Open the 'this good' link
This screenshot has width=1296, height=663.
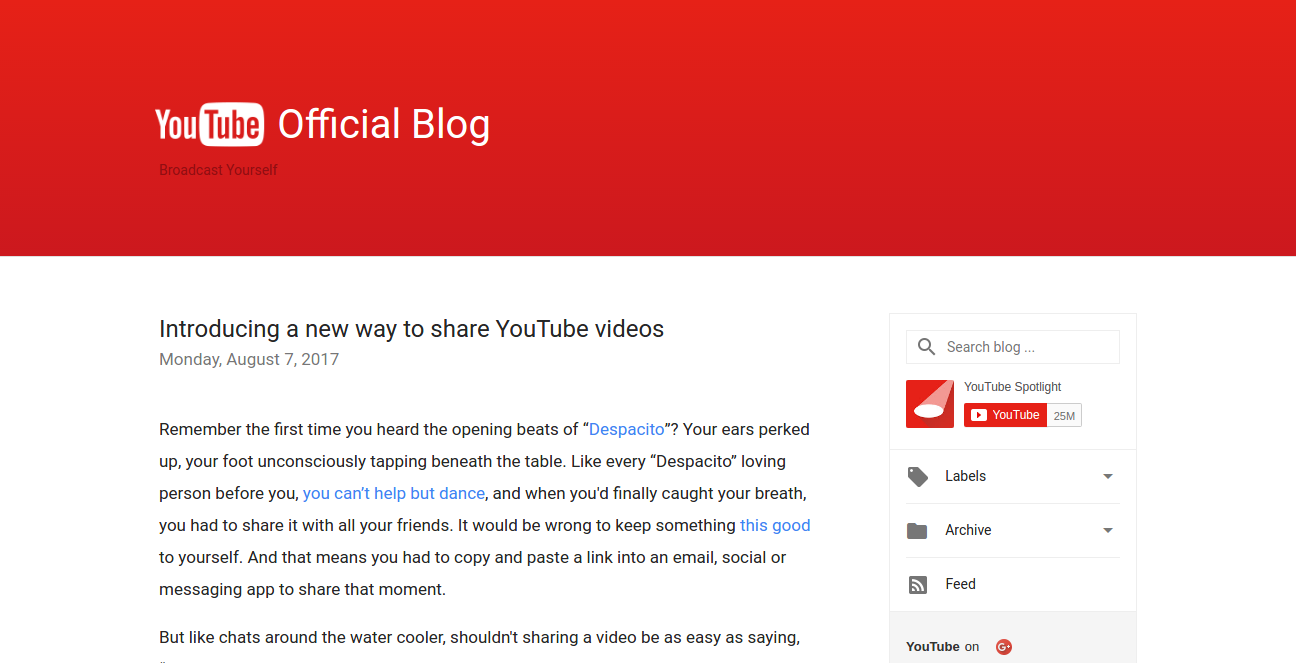pos(775,525)
